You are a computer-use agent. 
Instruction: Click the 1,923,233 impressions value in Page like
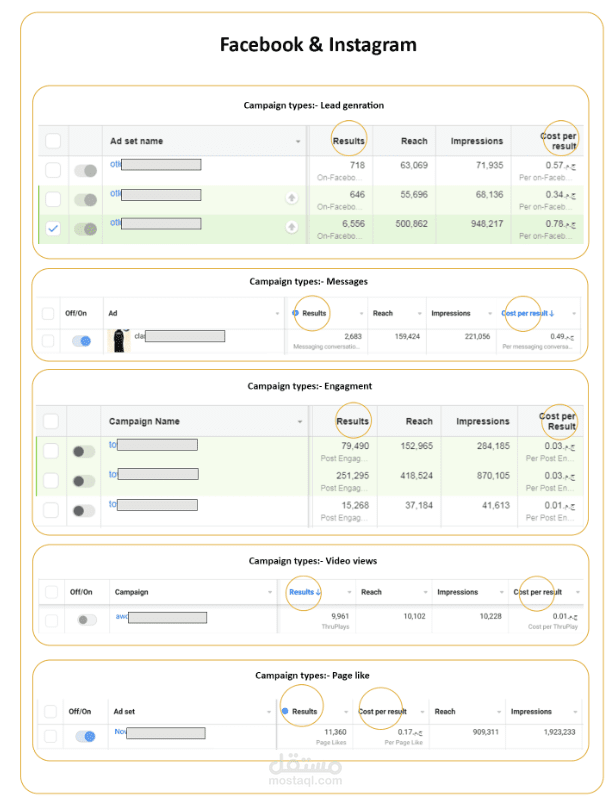[x=559, y=732]
